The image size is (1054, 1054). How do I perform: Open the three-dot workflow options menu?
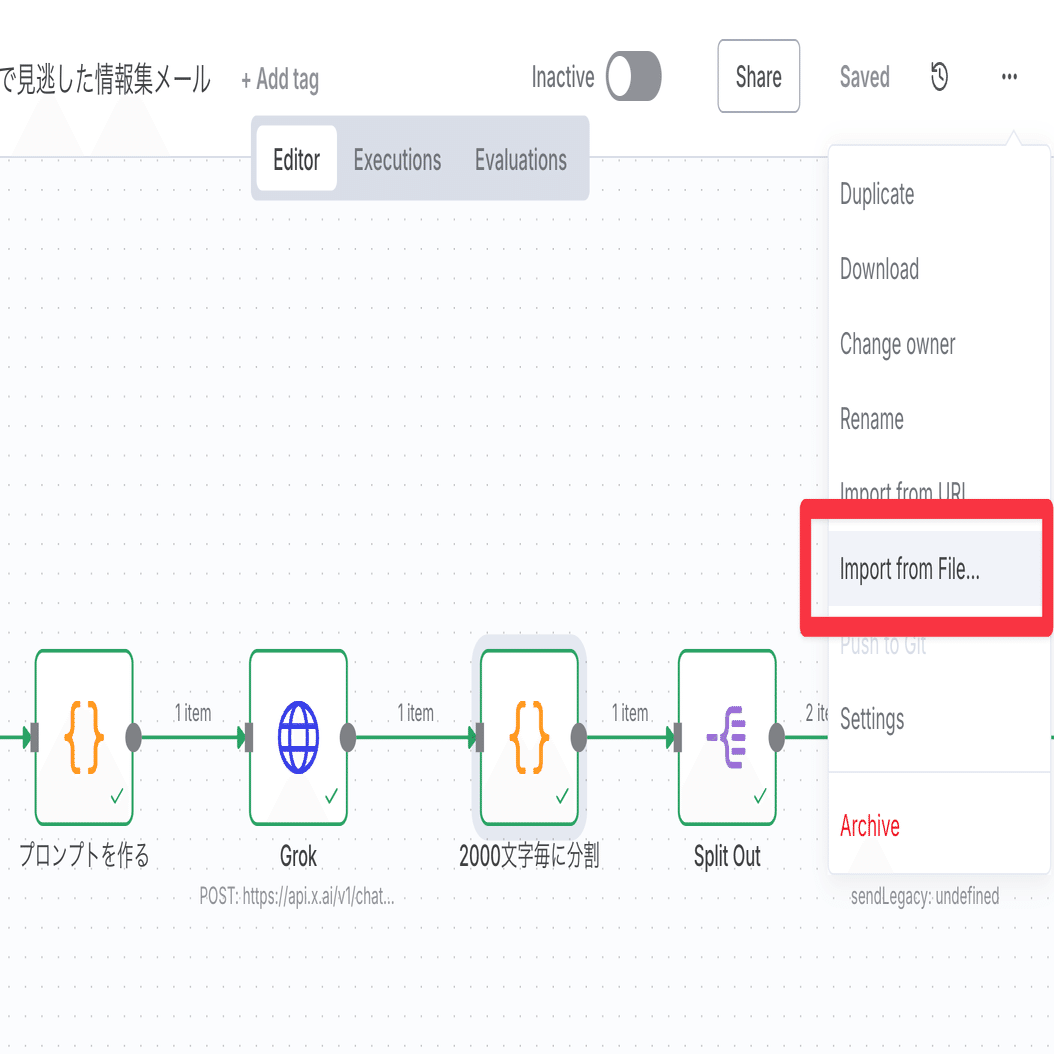(1009, 77)
